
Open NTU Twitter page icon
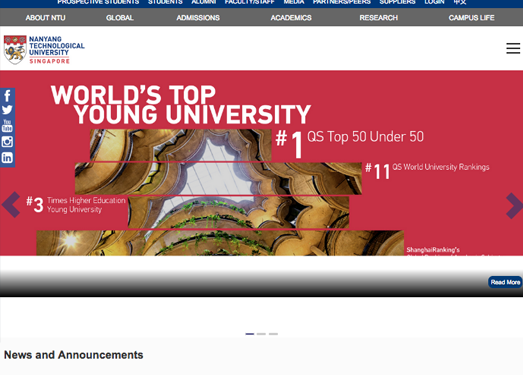7,109
